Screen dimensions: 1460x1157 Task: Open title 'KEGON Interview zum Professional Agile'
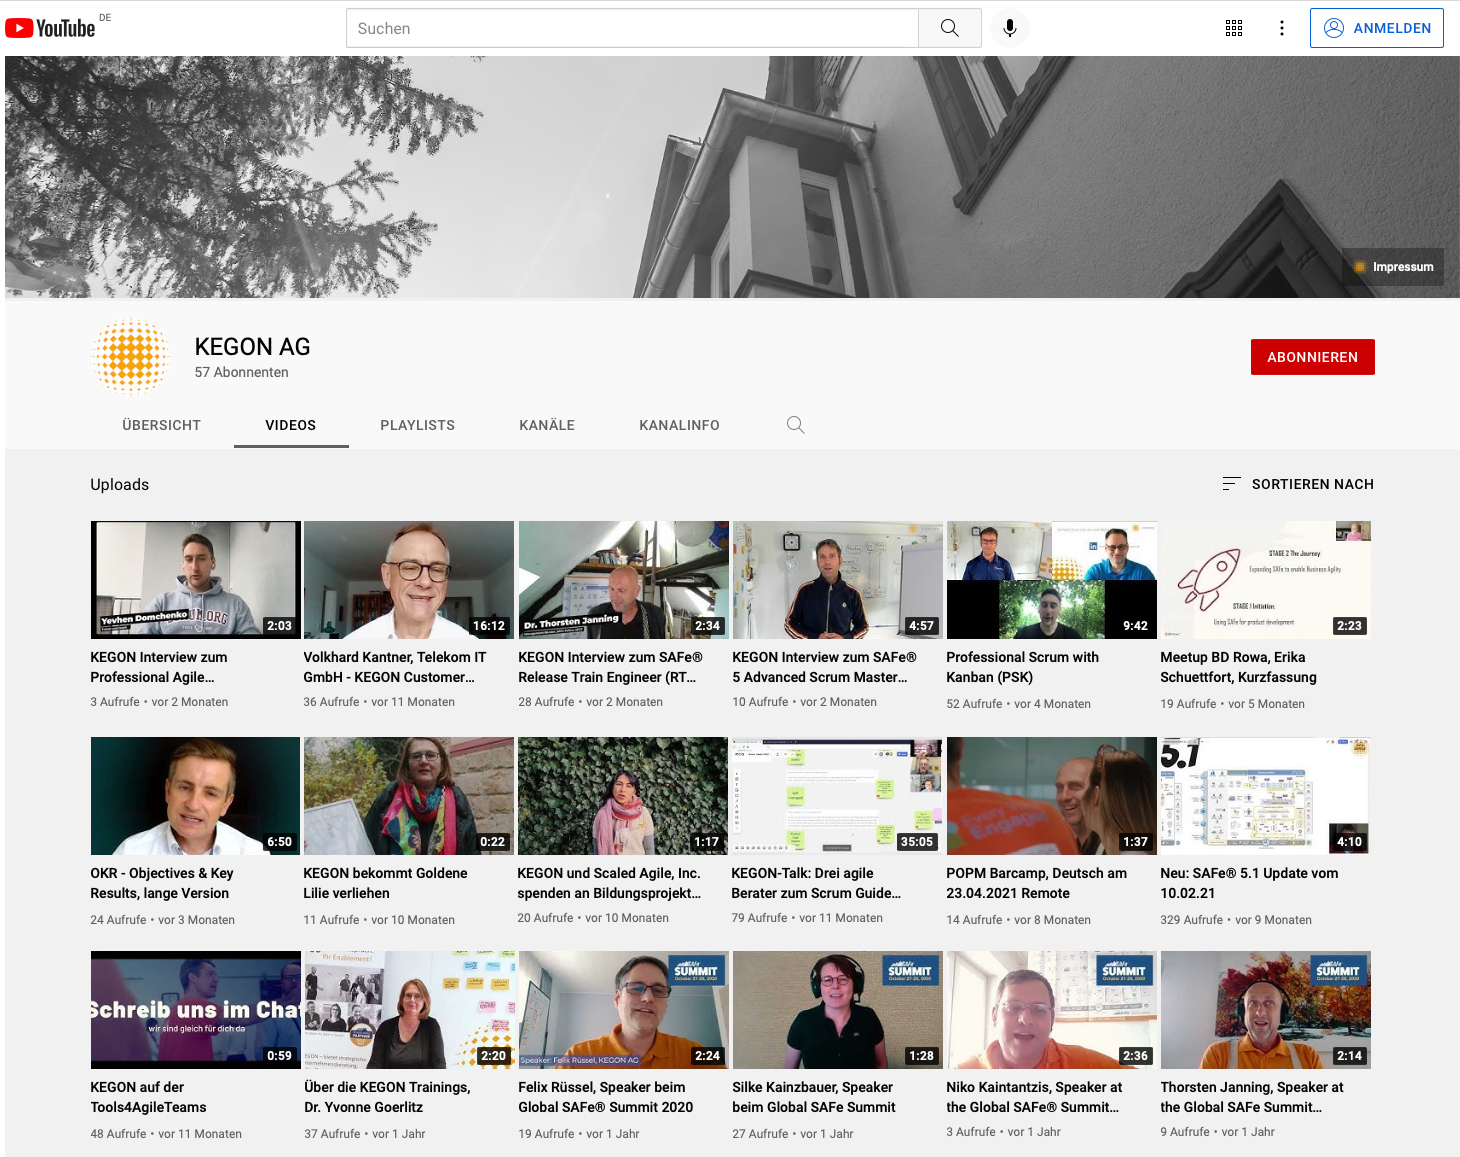pos(159,667)
